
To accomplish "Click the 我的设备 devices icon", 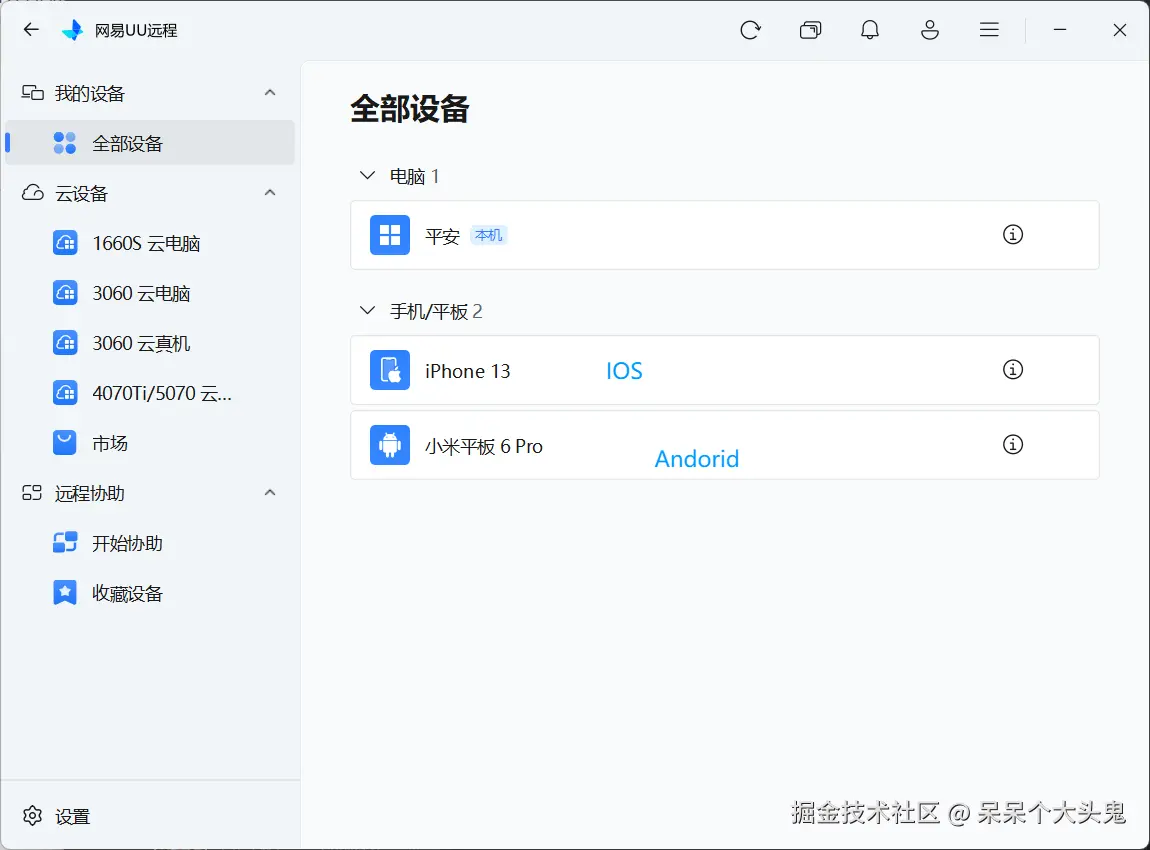I will pyautogui.click(x=32, y=92).
